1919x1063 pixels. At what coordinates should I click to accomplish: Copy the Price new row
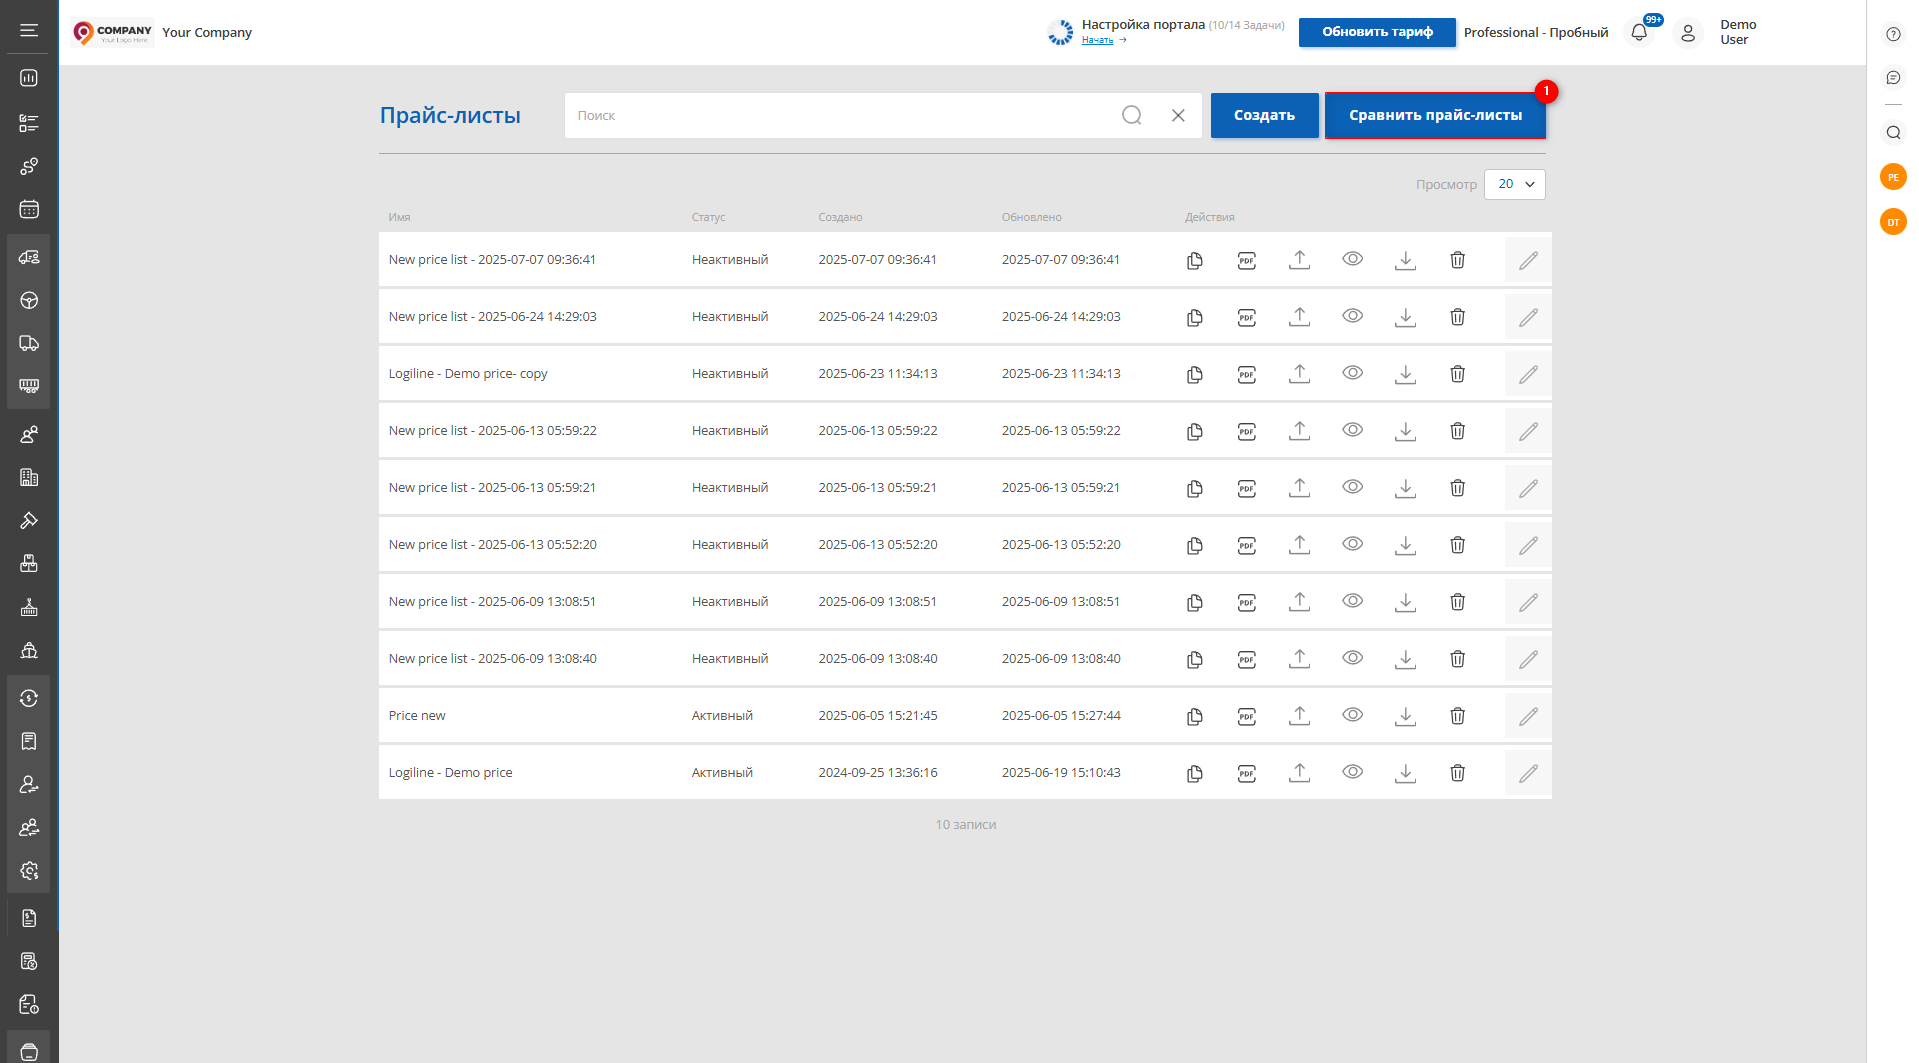1194,716
